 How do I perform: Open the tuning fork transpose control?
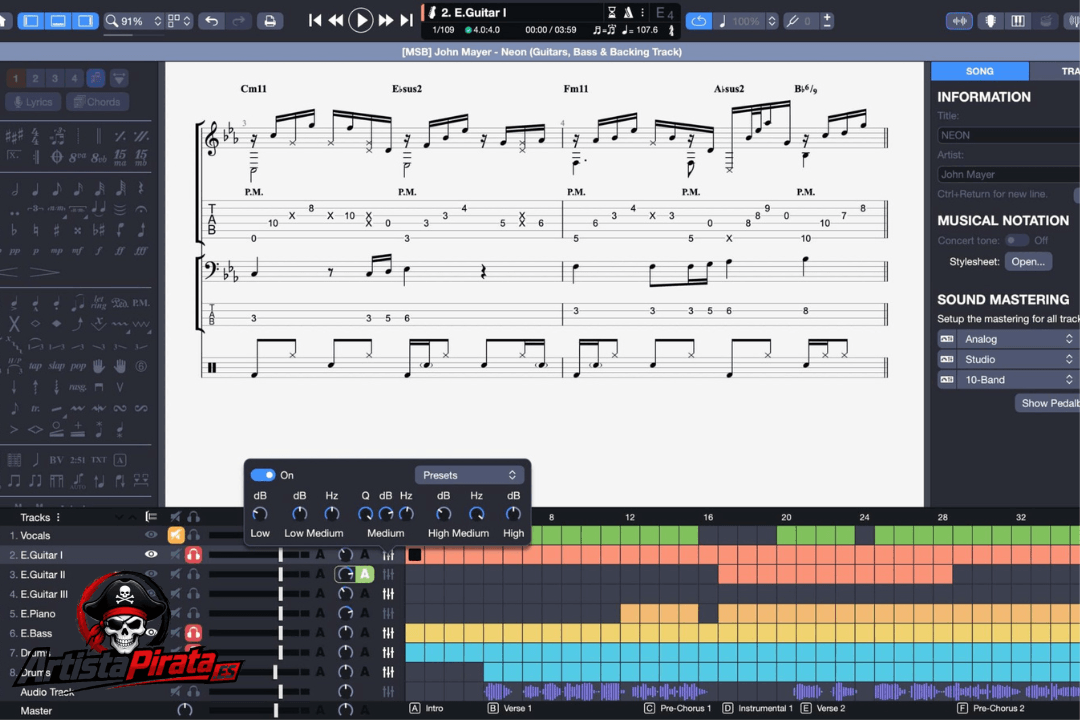click(793, 21)
